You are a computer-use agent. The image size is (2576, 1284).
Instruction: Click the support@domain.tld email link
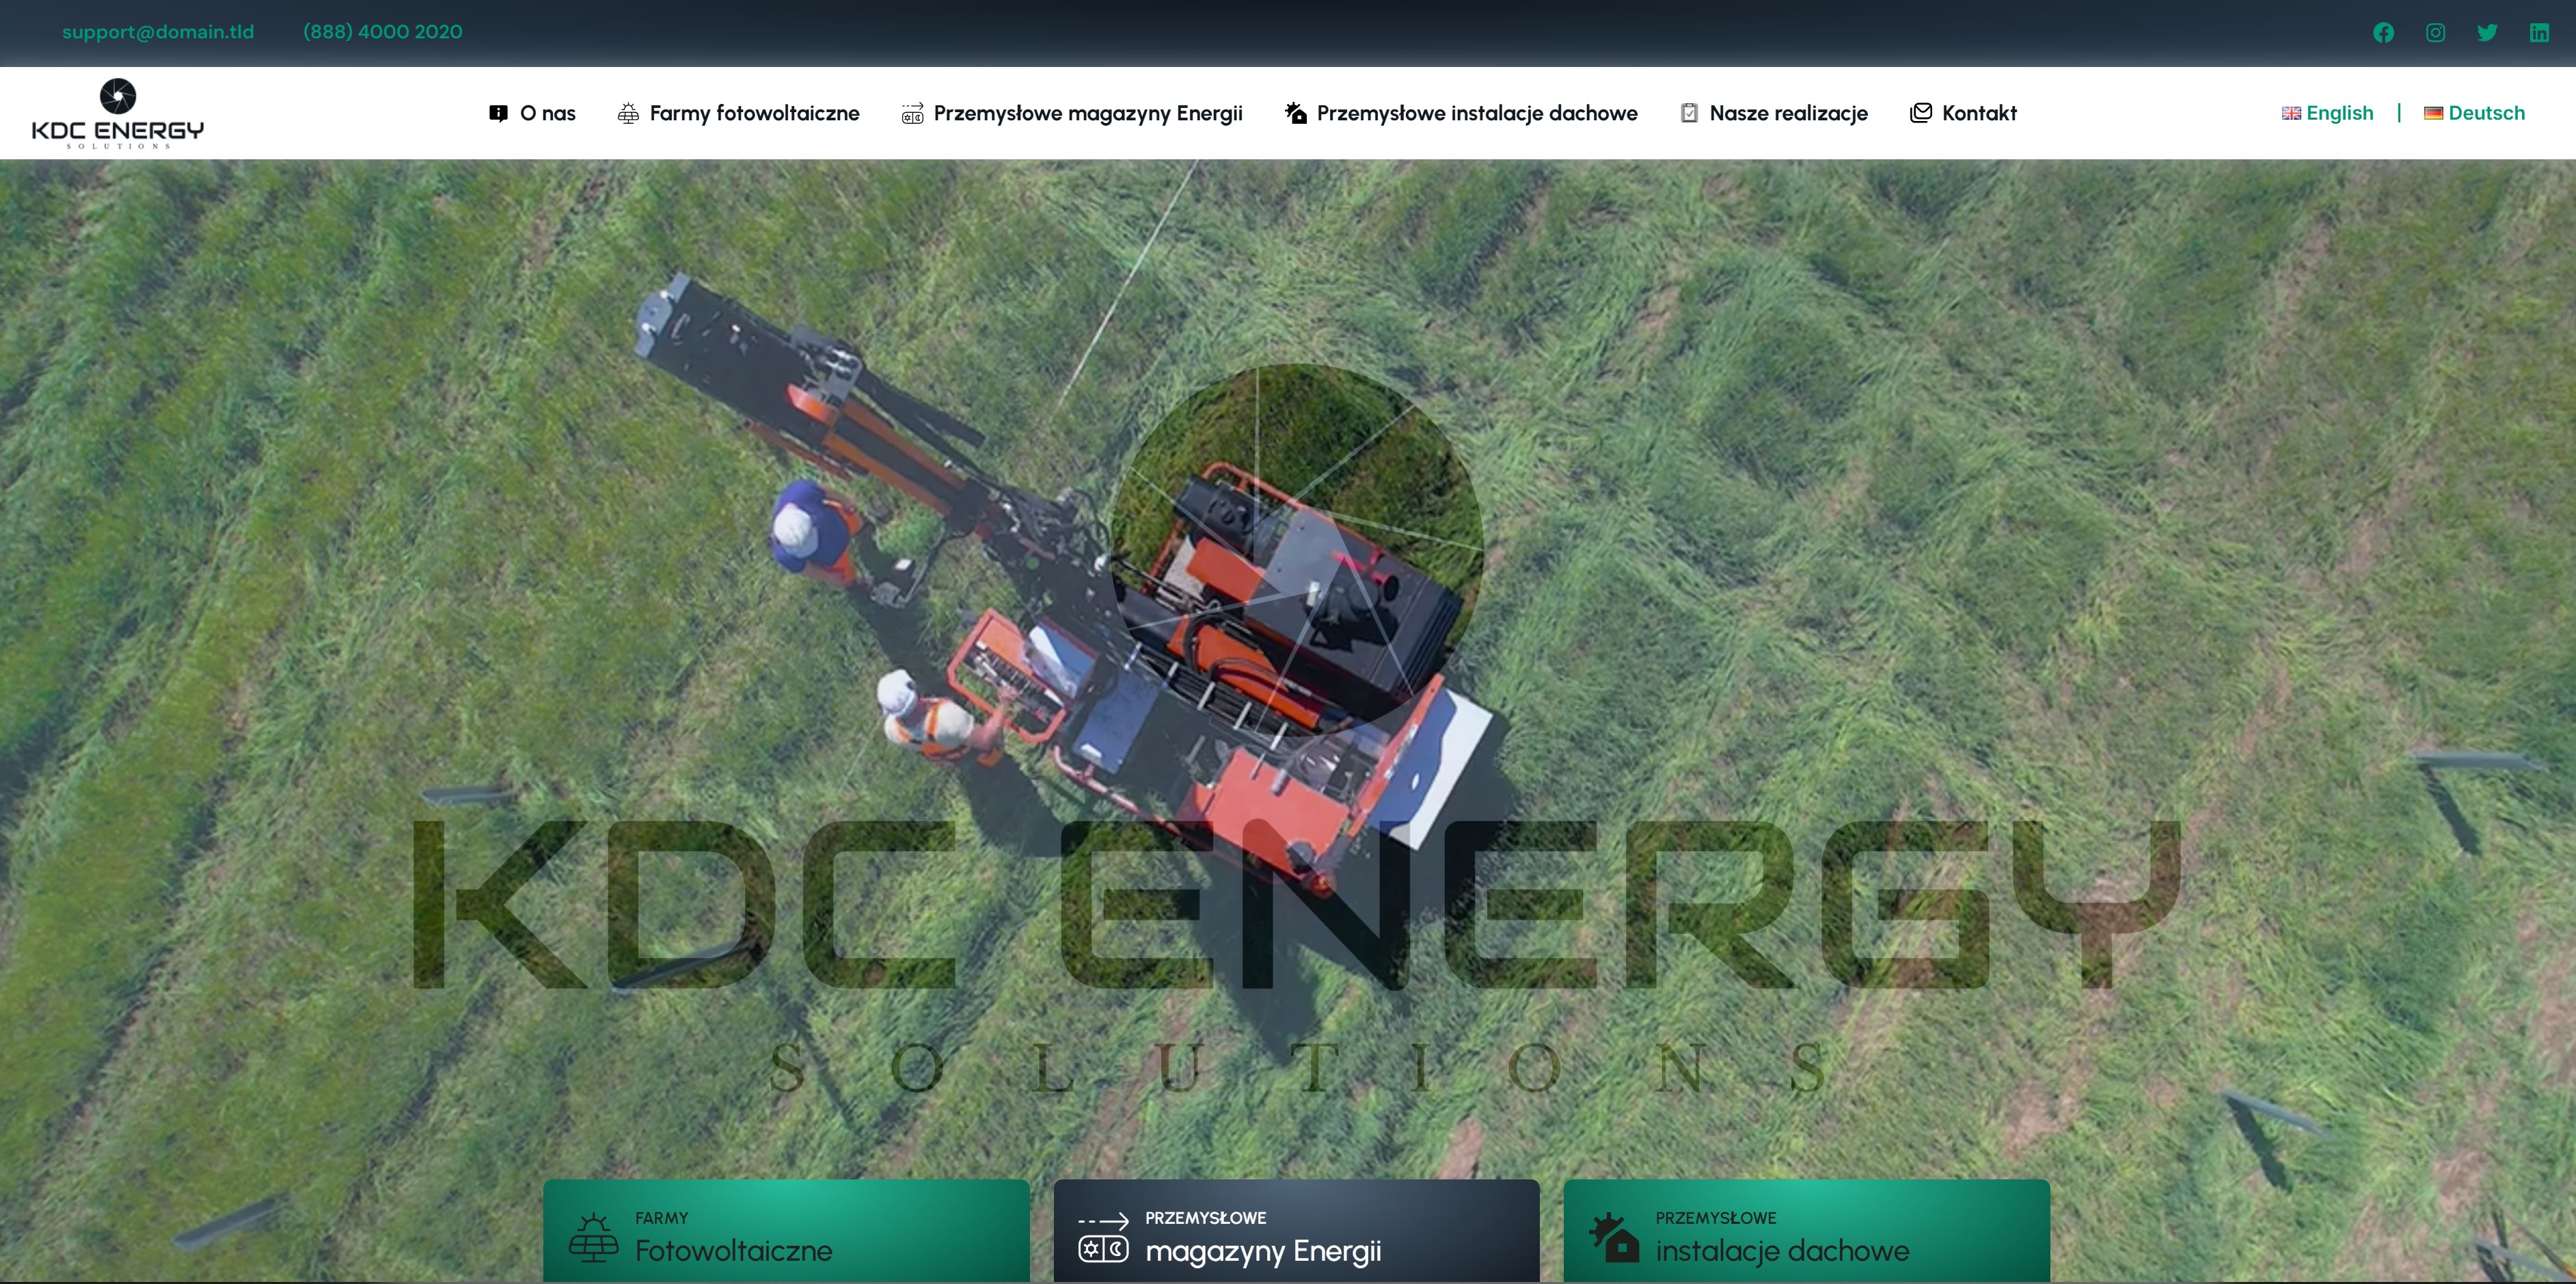158,32
